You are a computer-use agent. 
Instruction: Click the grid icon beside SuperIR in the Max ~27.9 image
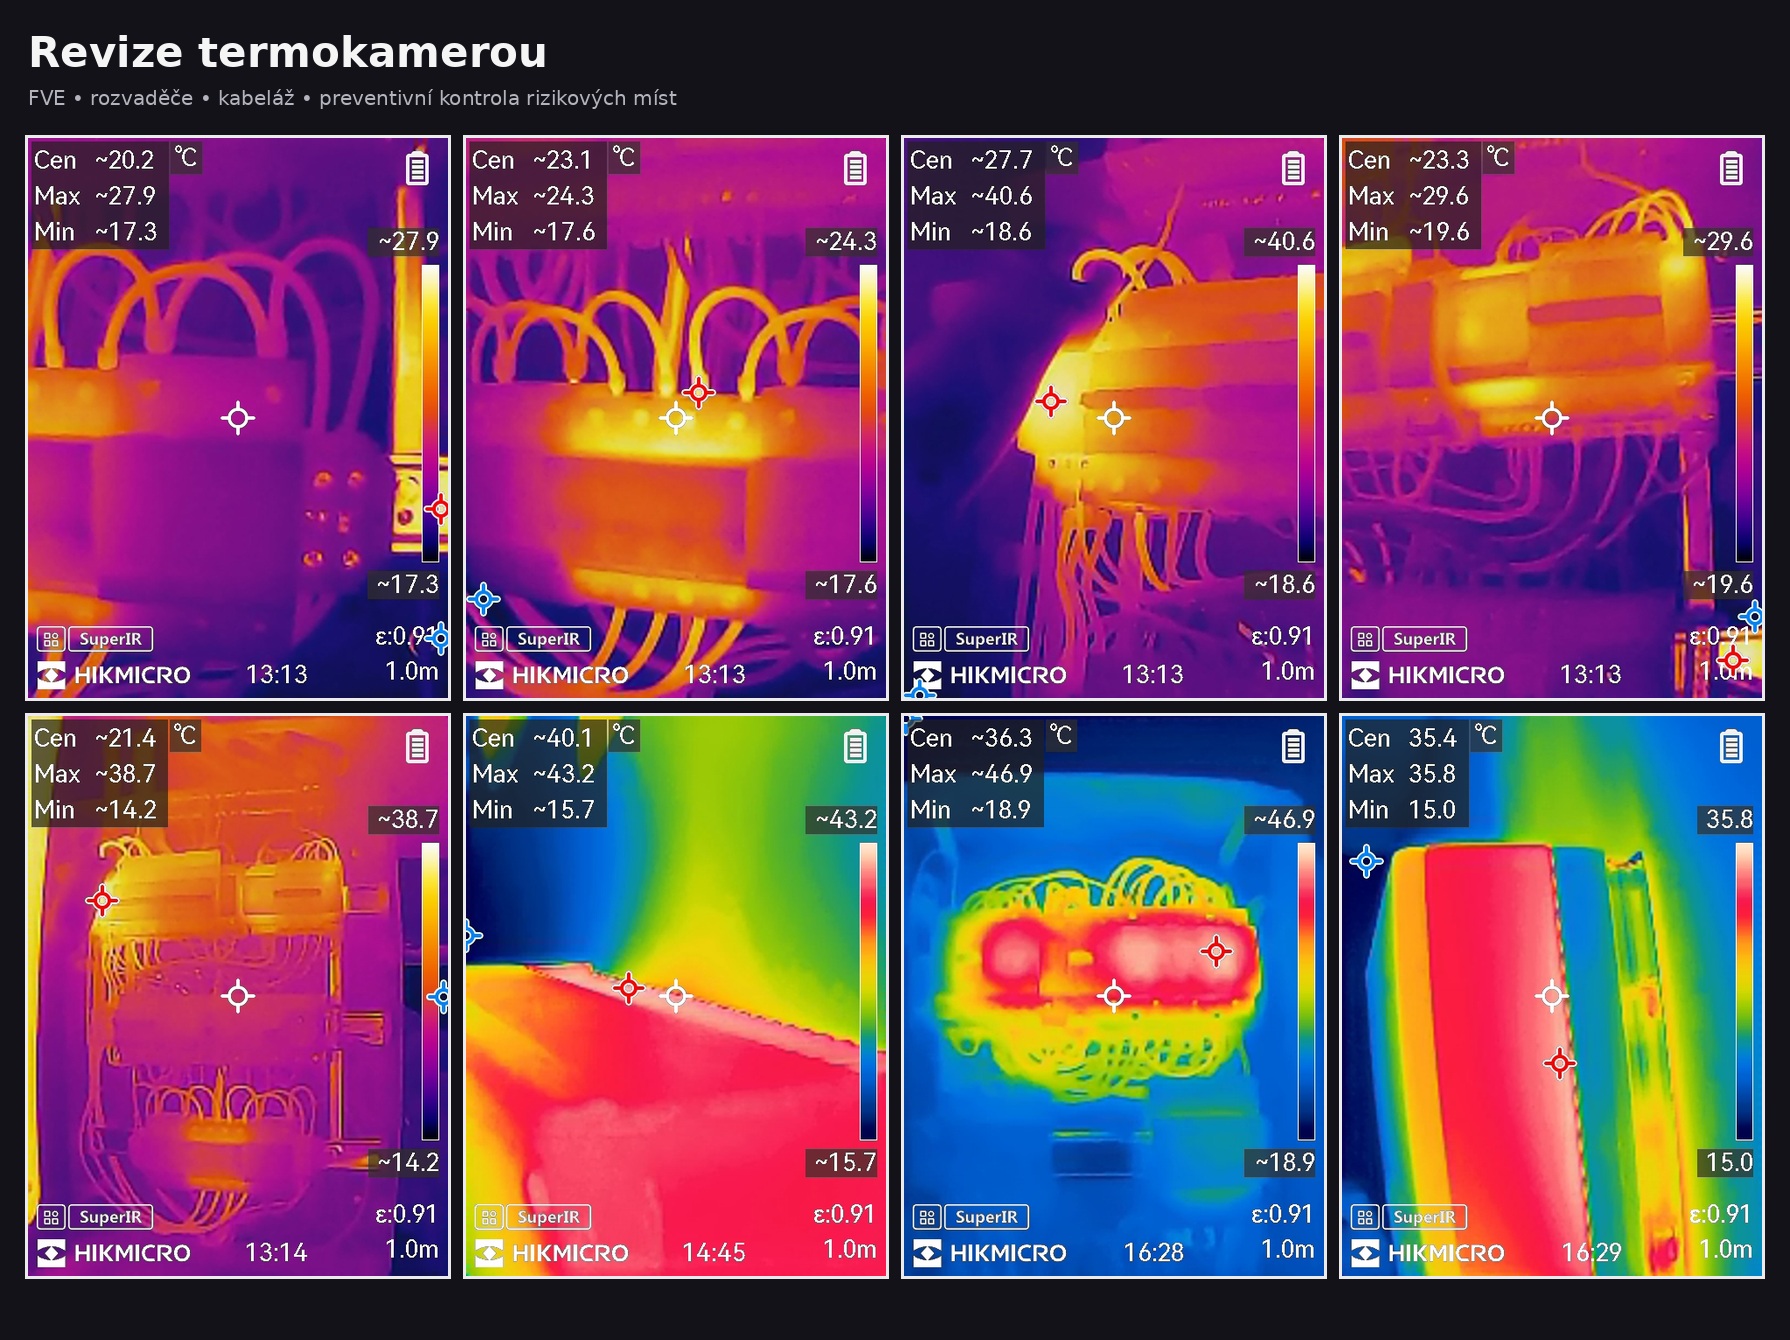coord(51,639)
